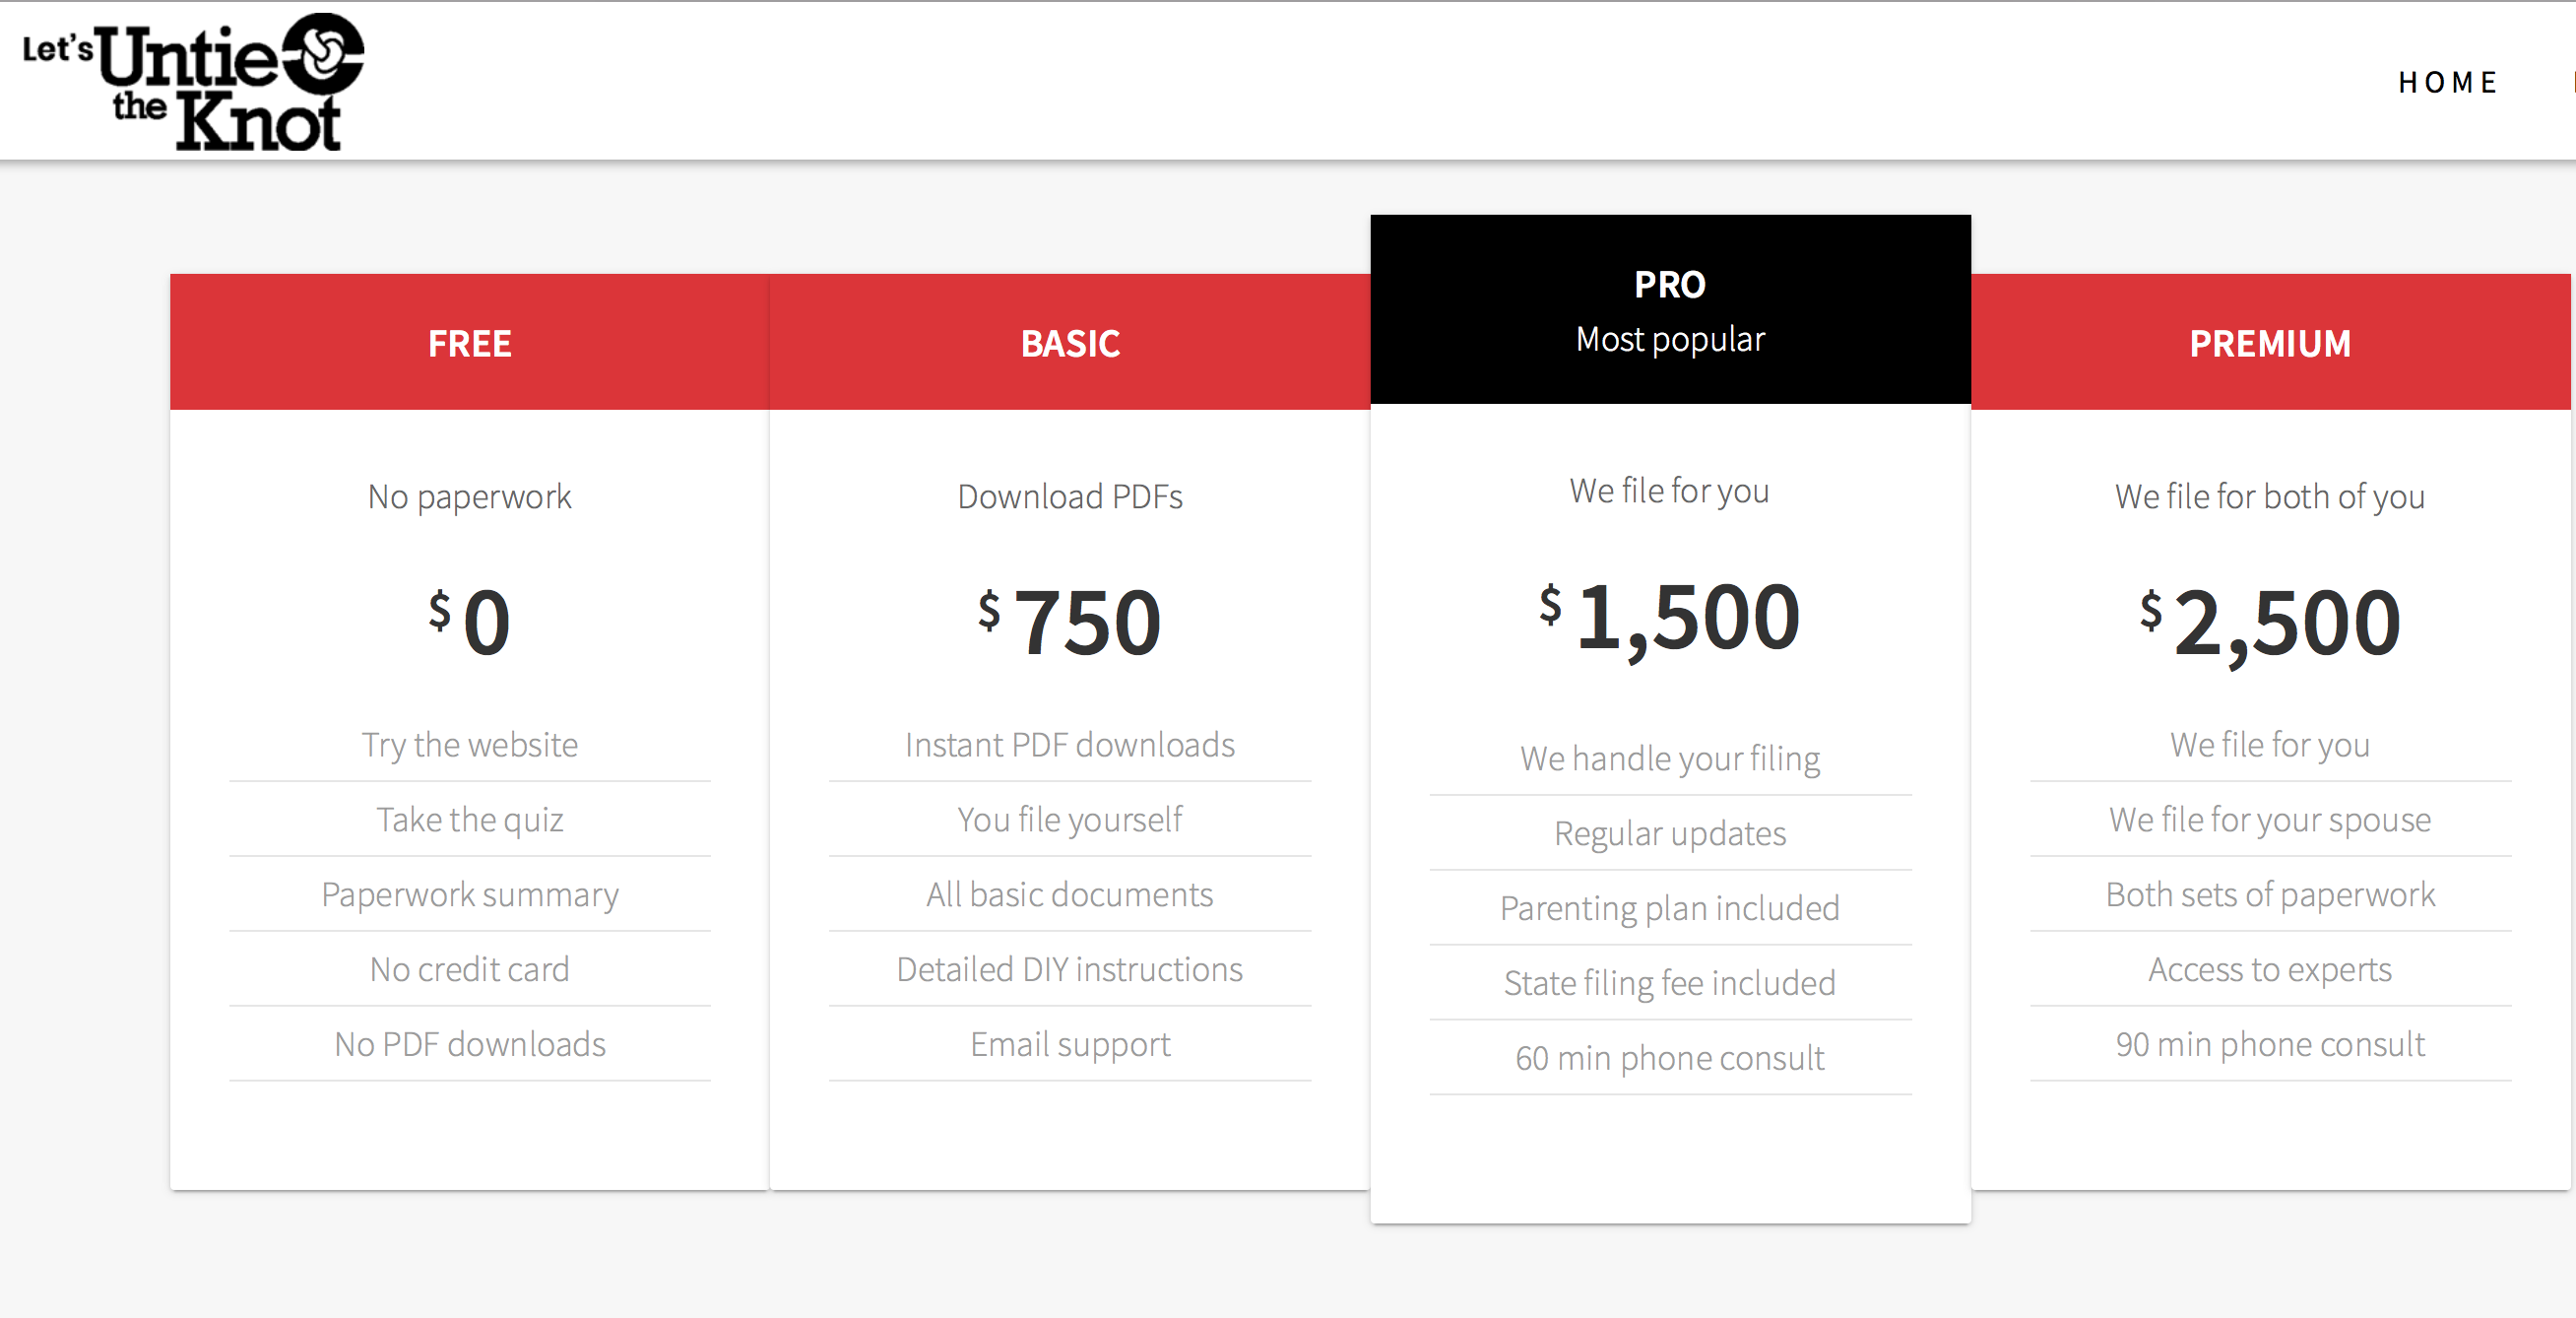Click the $750 Basic plan price
The height and width of the screenshot is (1318, 2576).
[1070, 622]
